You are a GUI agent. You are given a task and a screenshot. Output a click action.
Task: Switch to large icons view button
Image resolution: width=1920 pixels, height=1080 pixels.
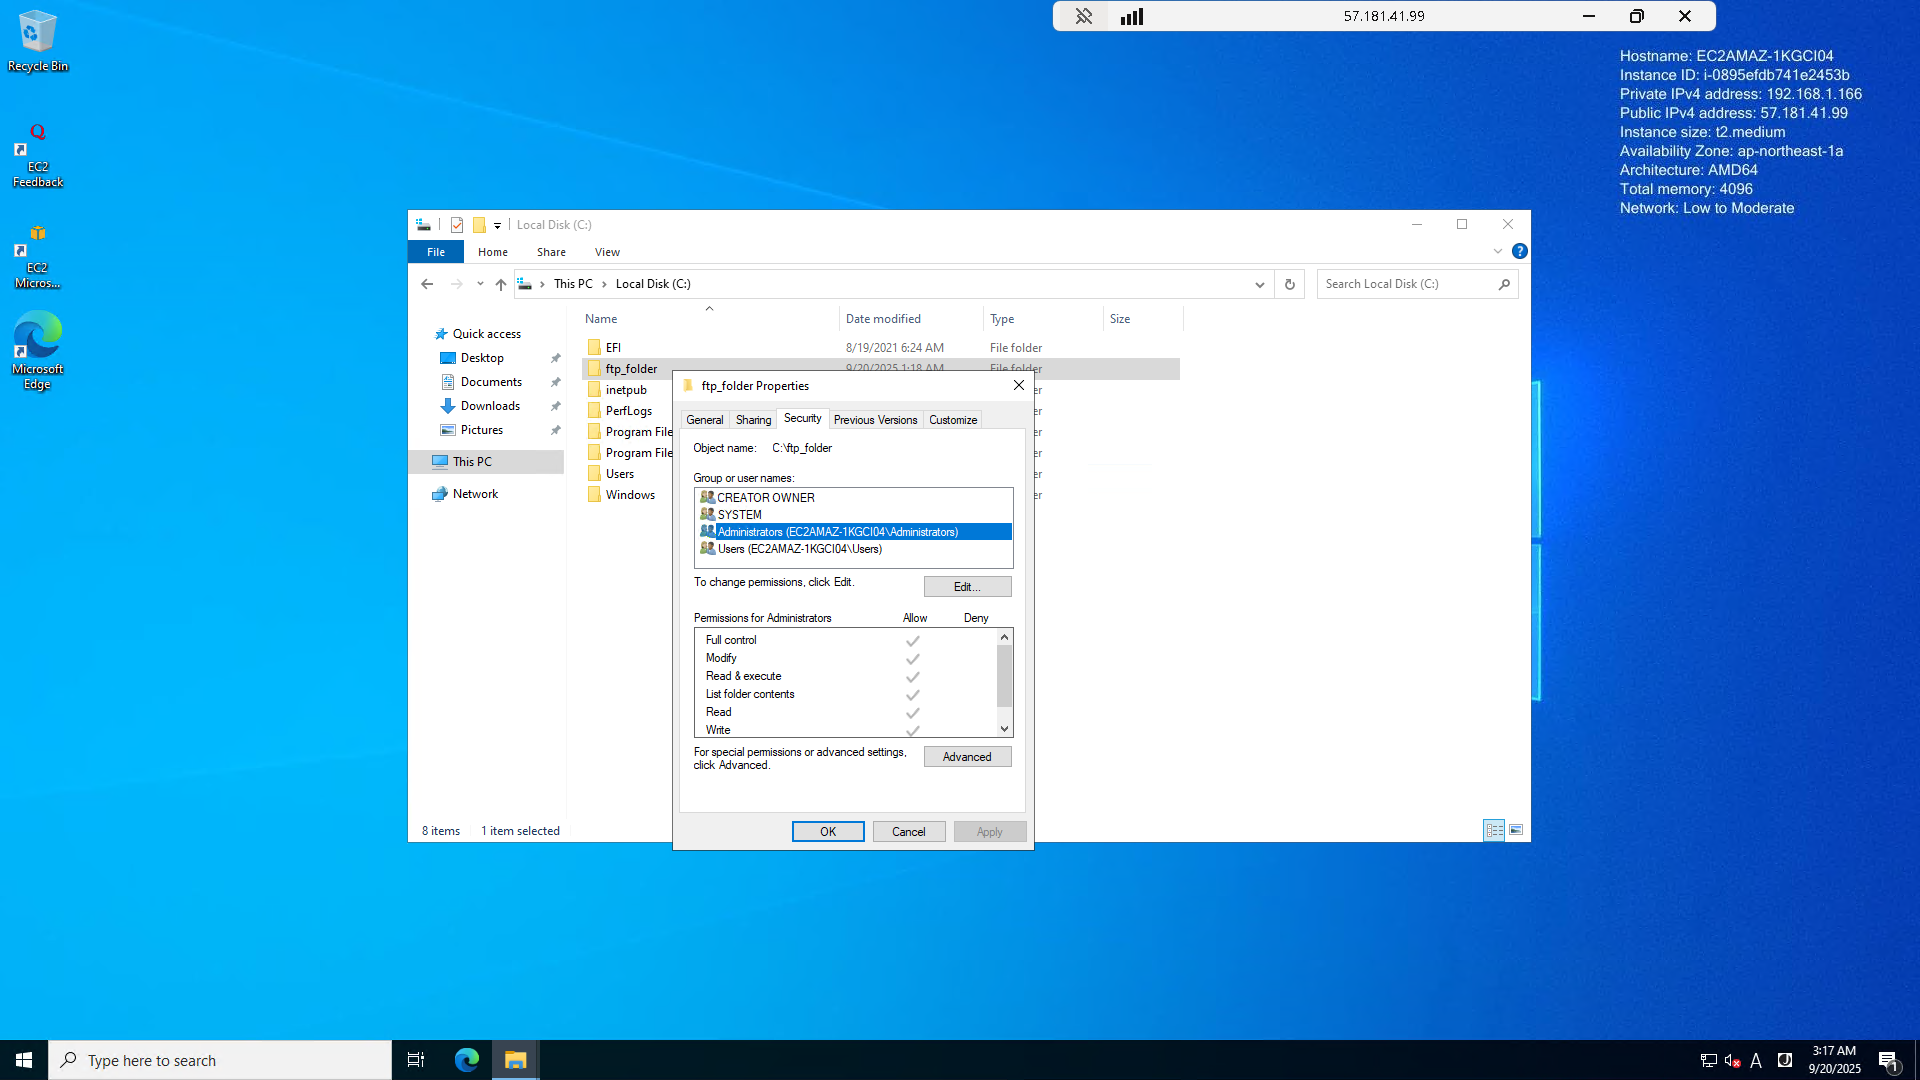click(1516, 831)
